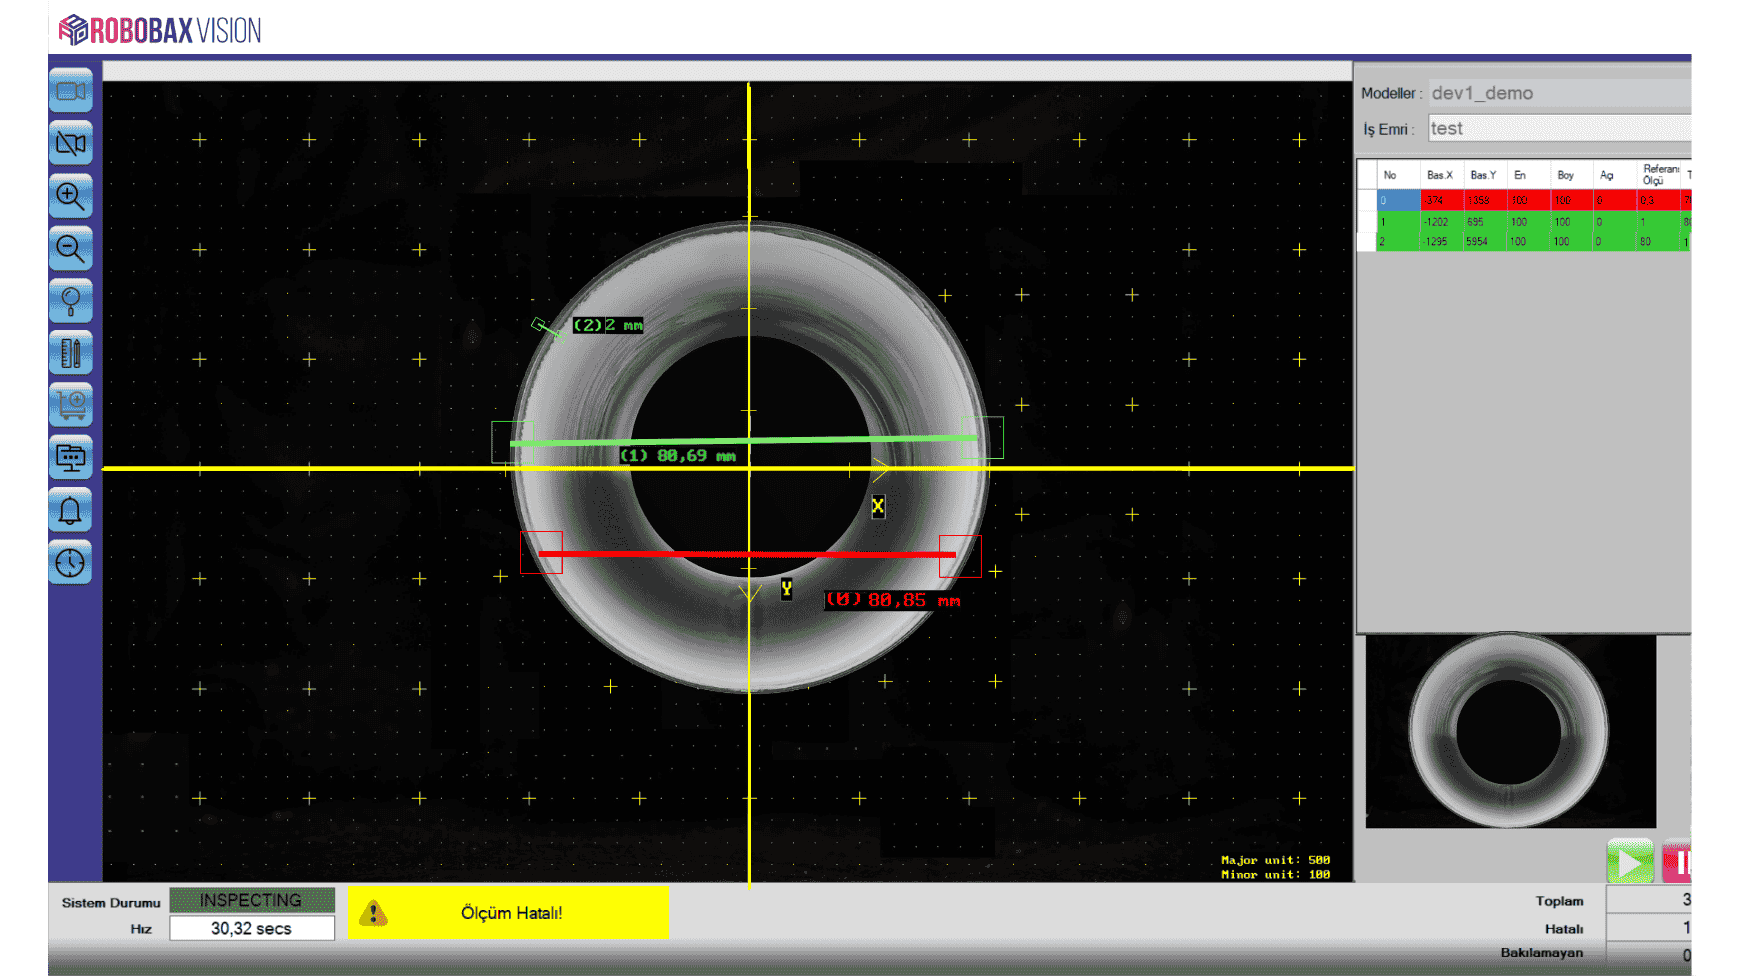Open the ruler and pencil measurement tool
1744x976 pixels.
pos(71,353)
